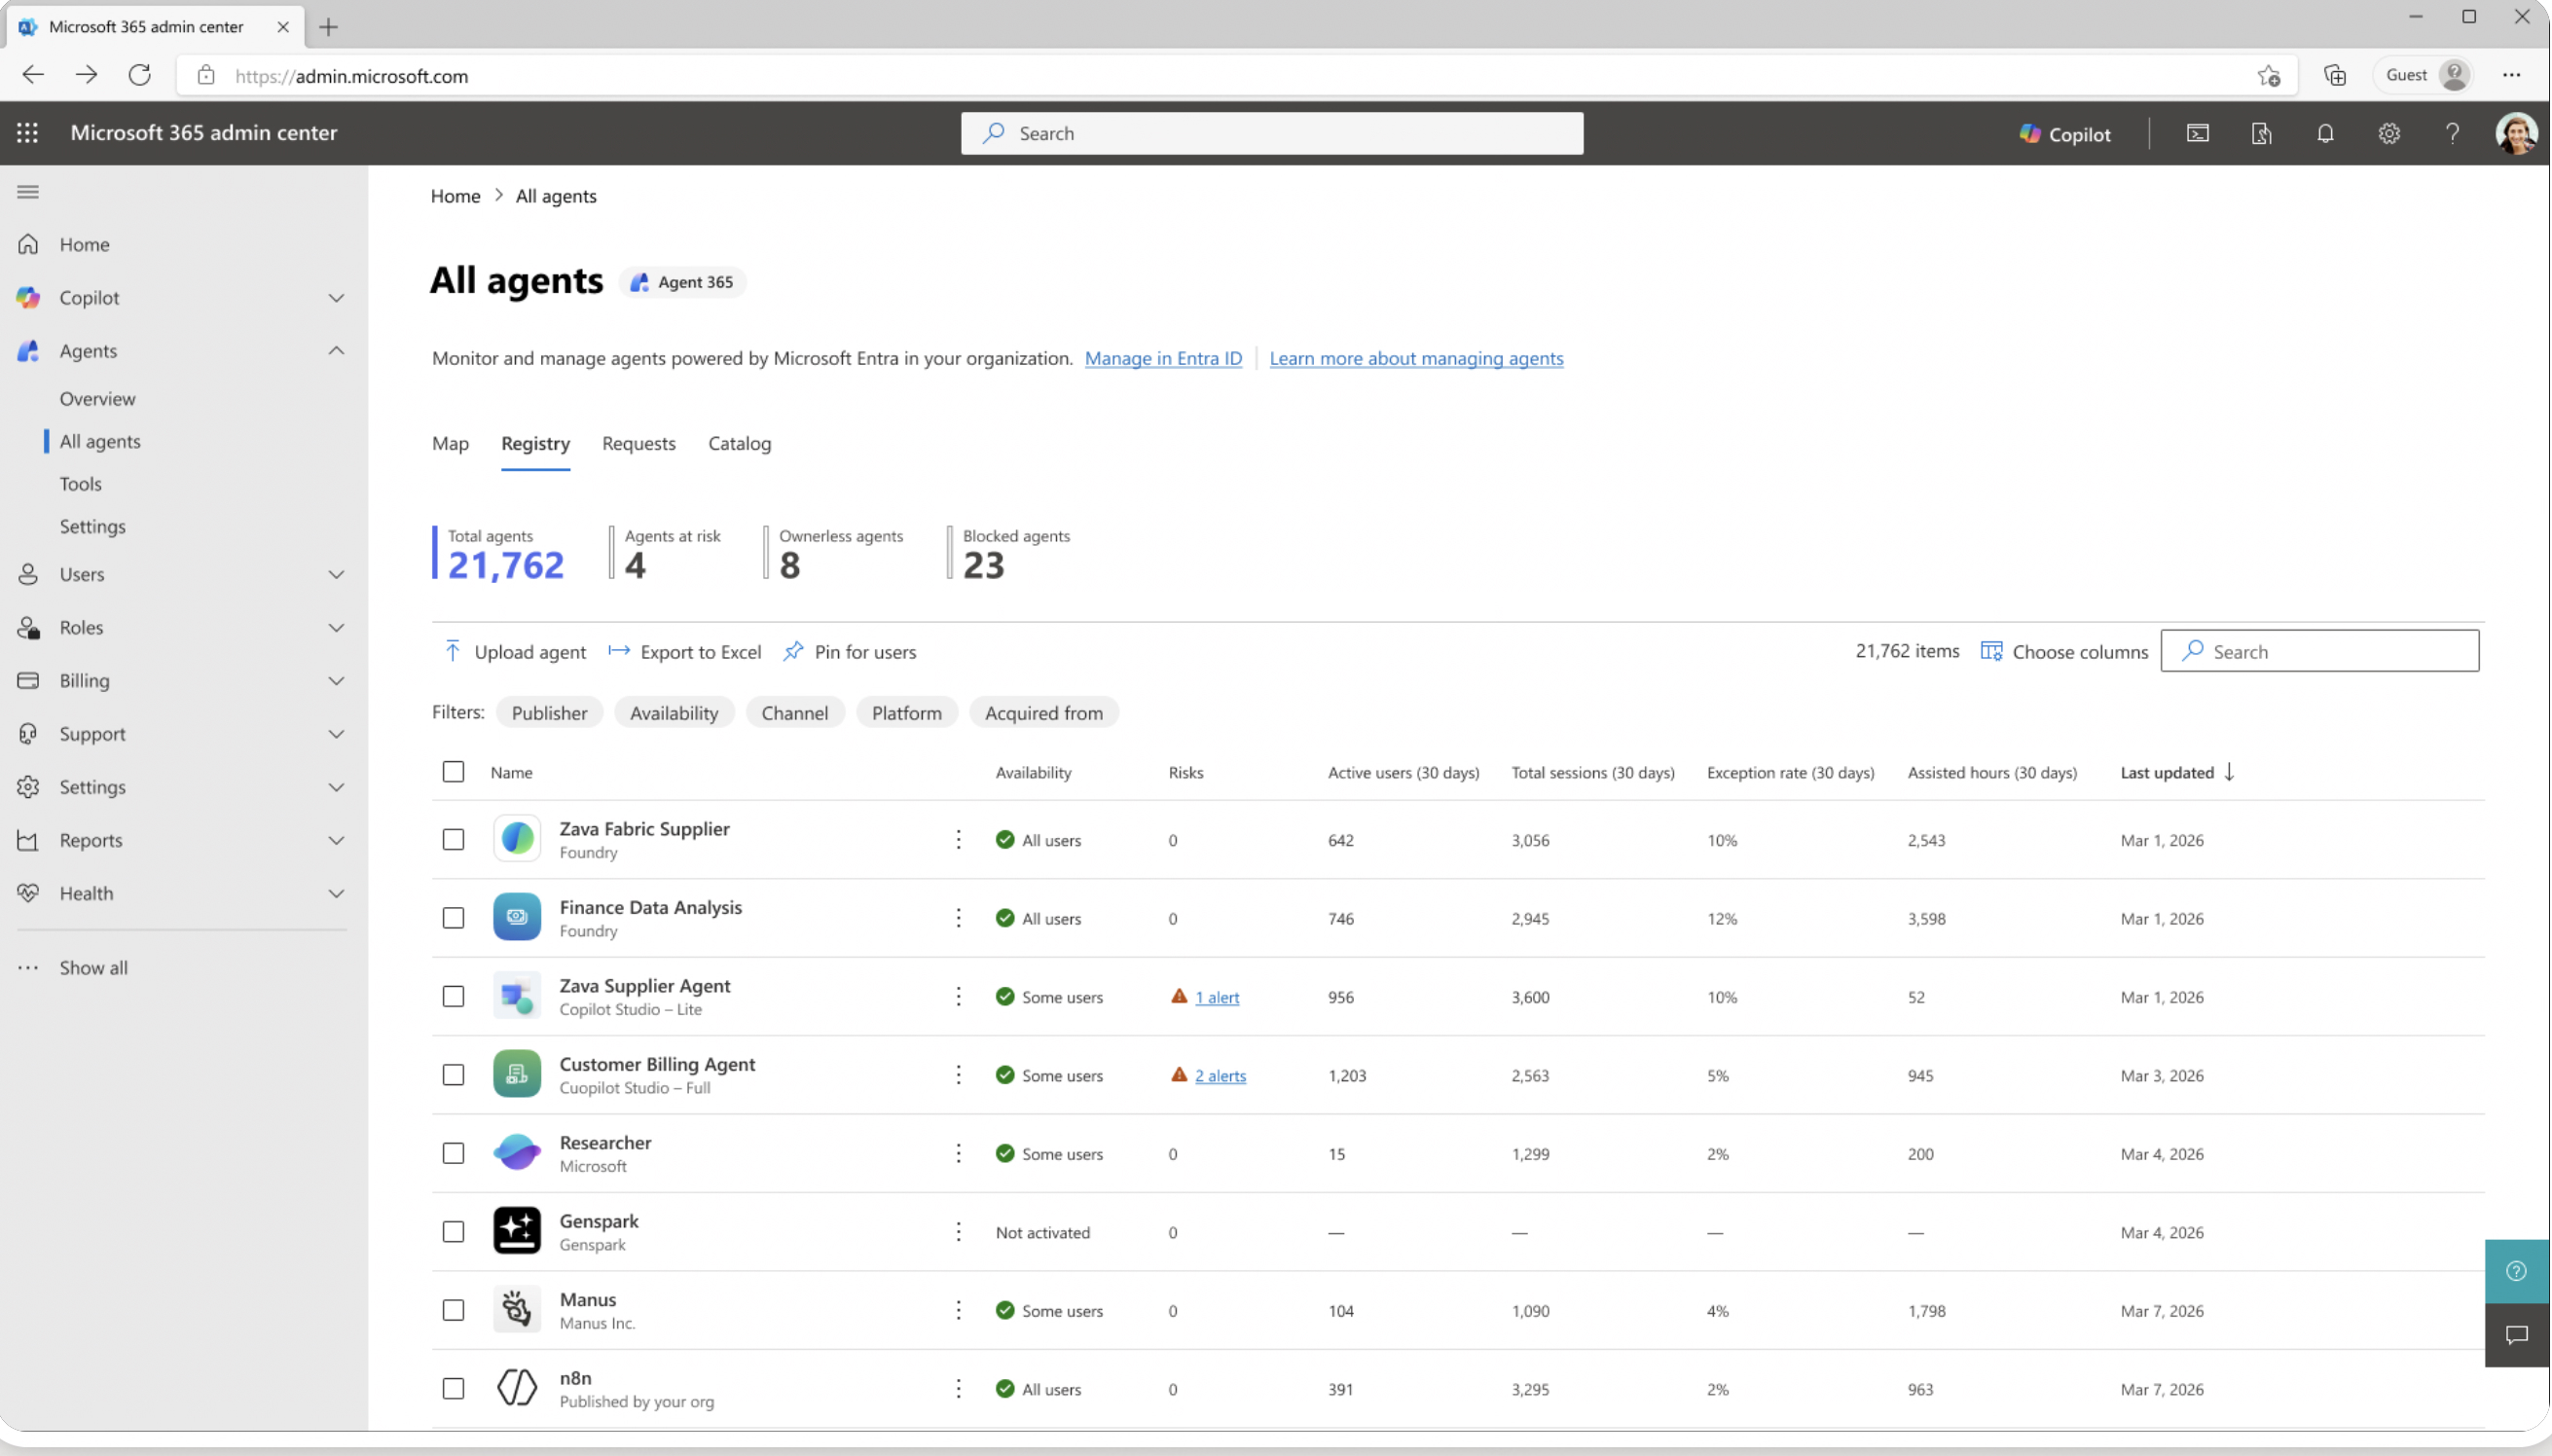Open more options for Manus
The image size is (2552, 1456).
tap(958, 1311)
